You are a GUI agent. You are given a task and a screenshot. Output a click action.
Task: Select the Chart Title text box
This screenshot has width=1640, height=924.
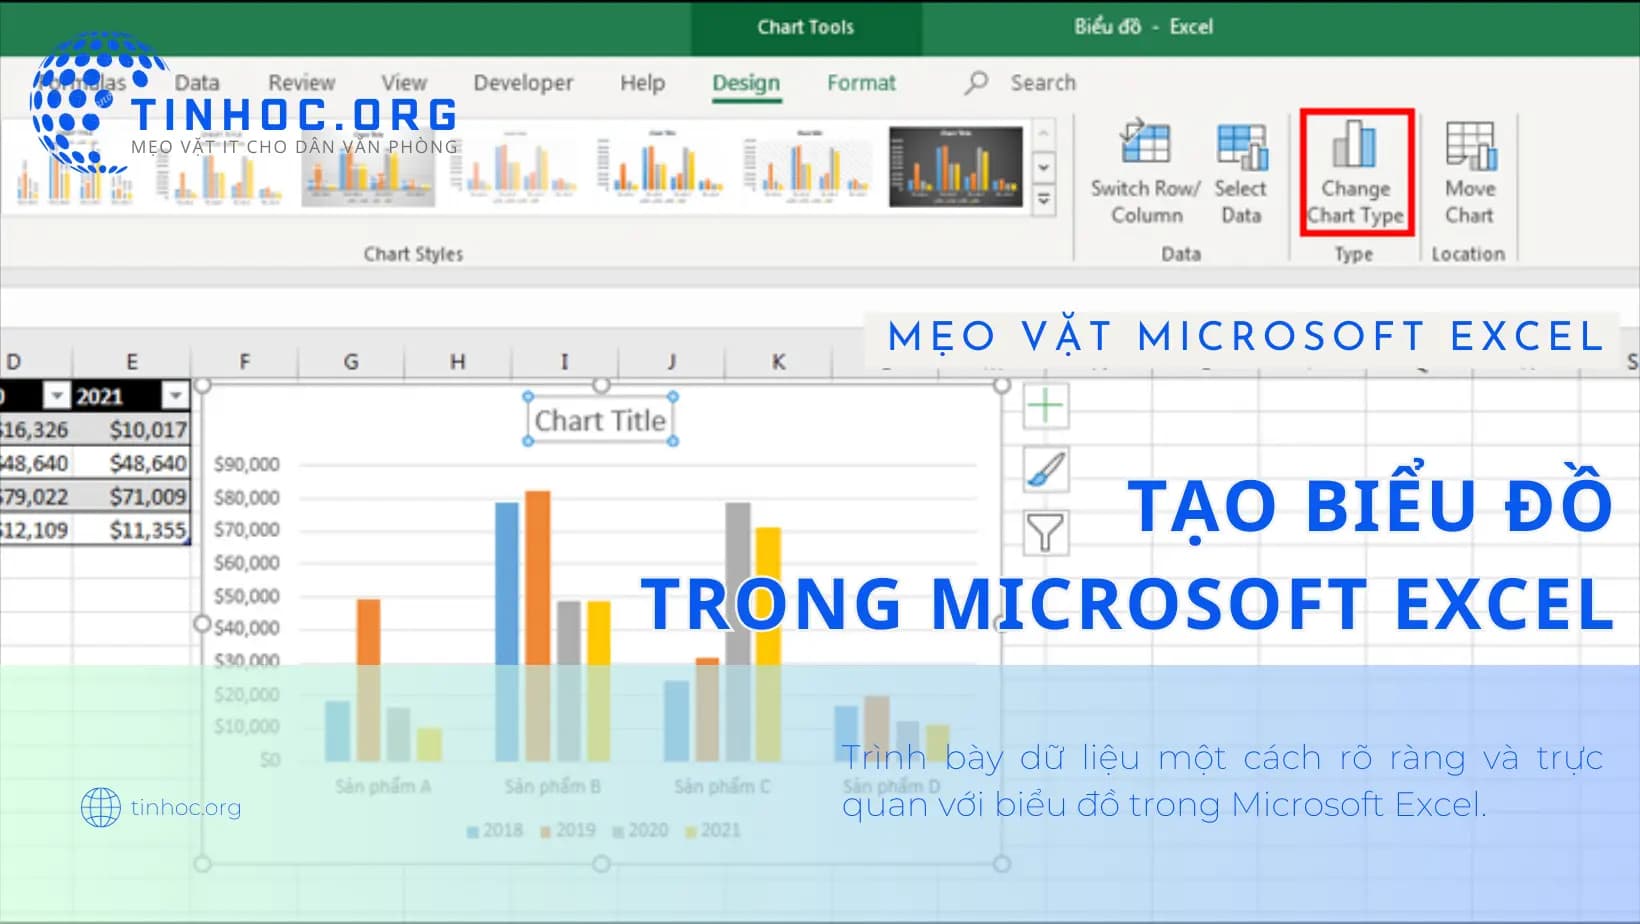[x=600, y=420]
